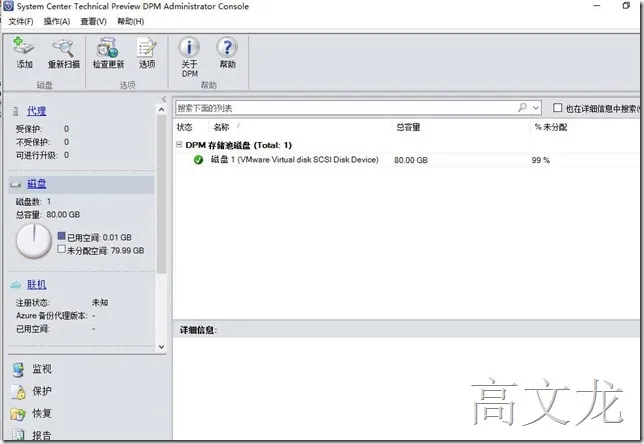Click the 添加 (Add disk) toolbar icon
Viewport: 644px width, 444px height.
(x=23, y=46)
